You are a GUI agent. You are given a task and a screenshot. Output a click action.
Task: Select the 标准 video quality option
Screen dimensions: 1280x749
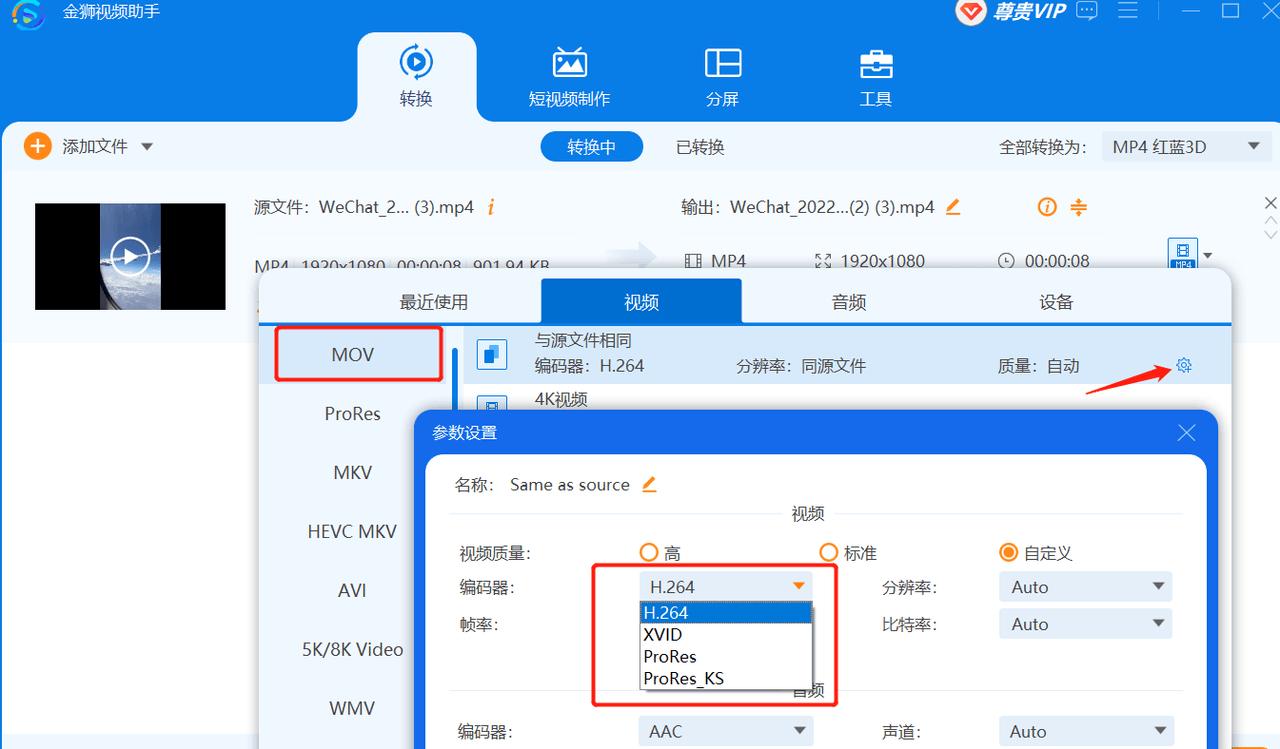pyautogui.click(x=828, y=552)
